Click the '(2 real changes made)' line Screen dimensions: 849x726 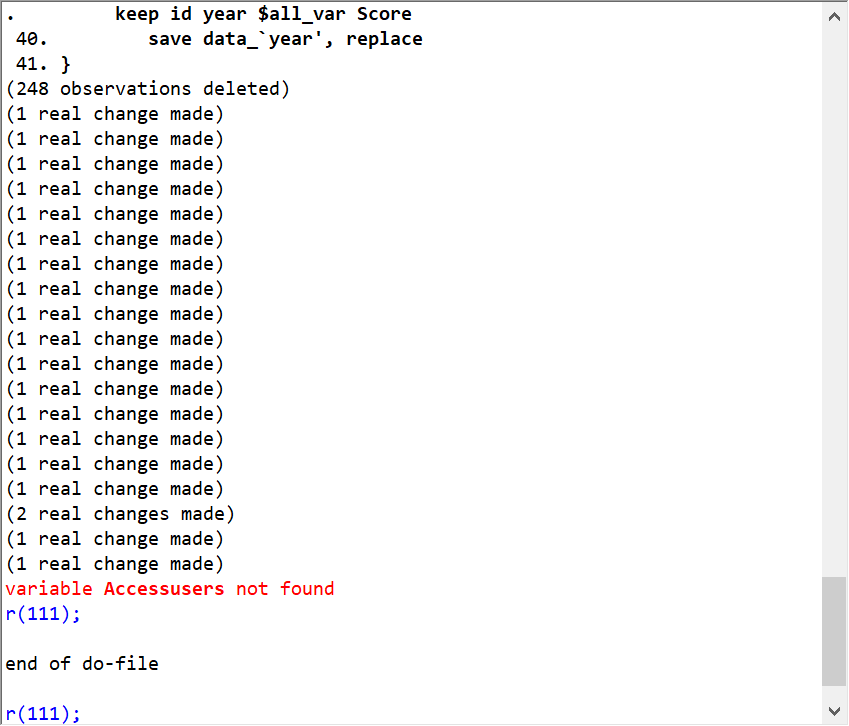[120, 514]
